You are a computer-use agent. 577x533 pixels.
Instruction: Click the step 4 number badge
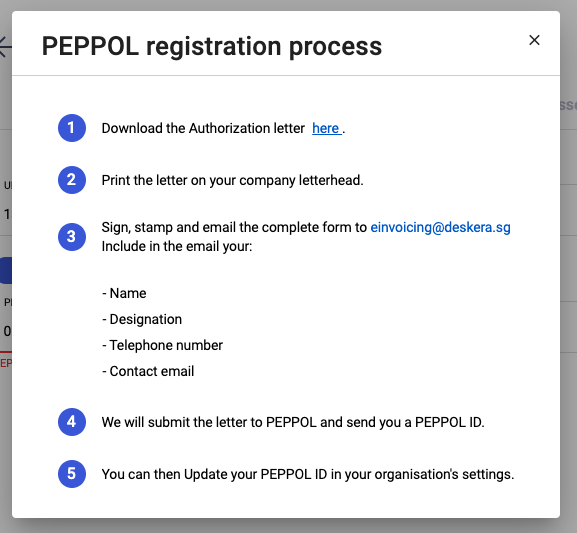pos(72,422)
